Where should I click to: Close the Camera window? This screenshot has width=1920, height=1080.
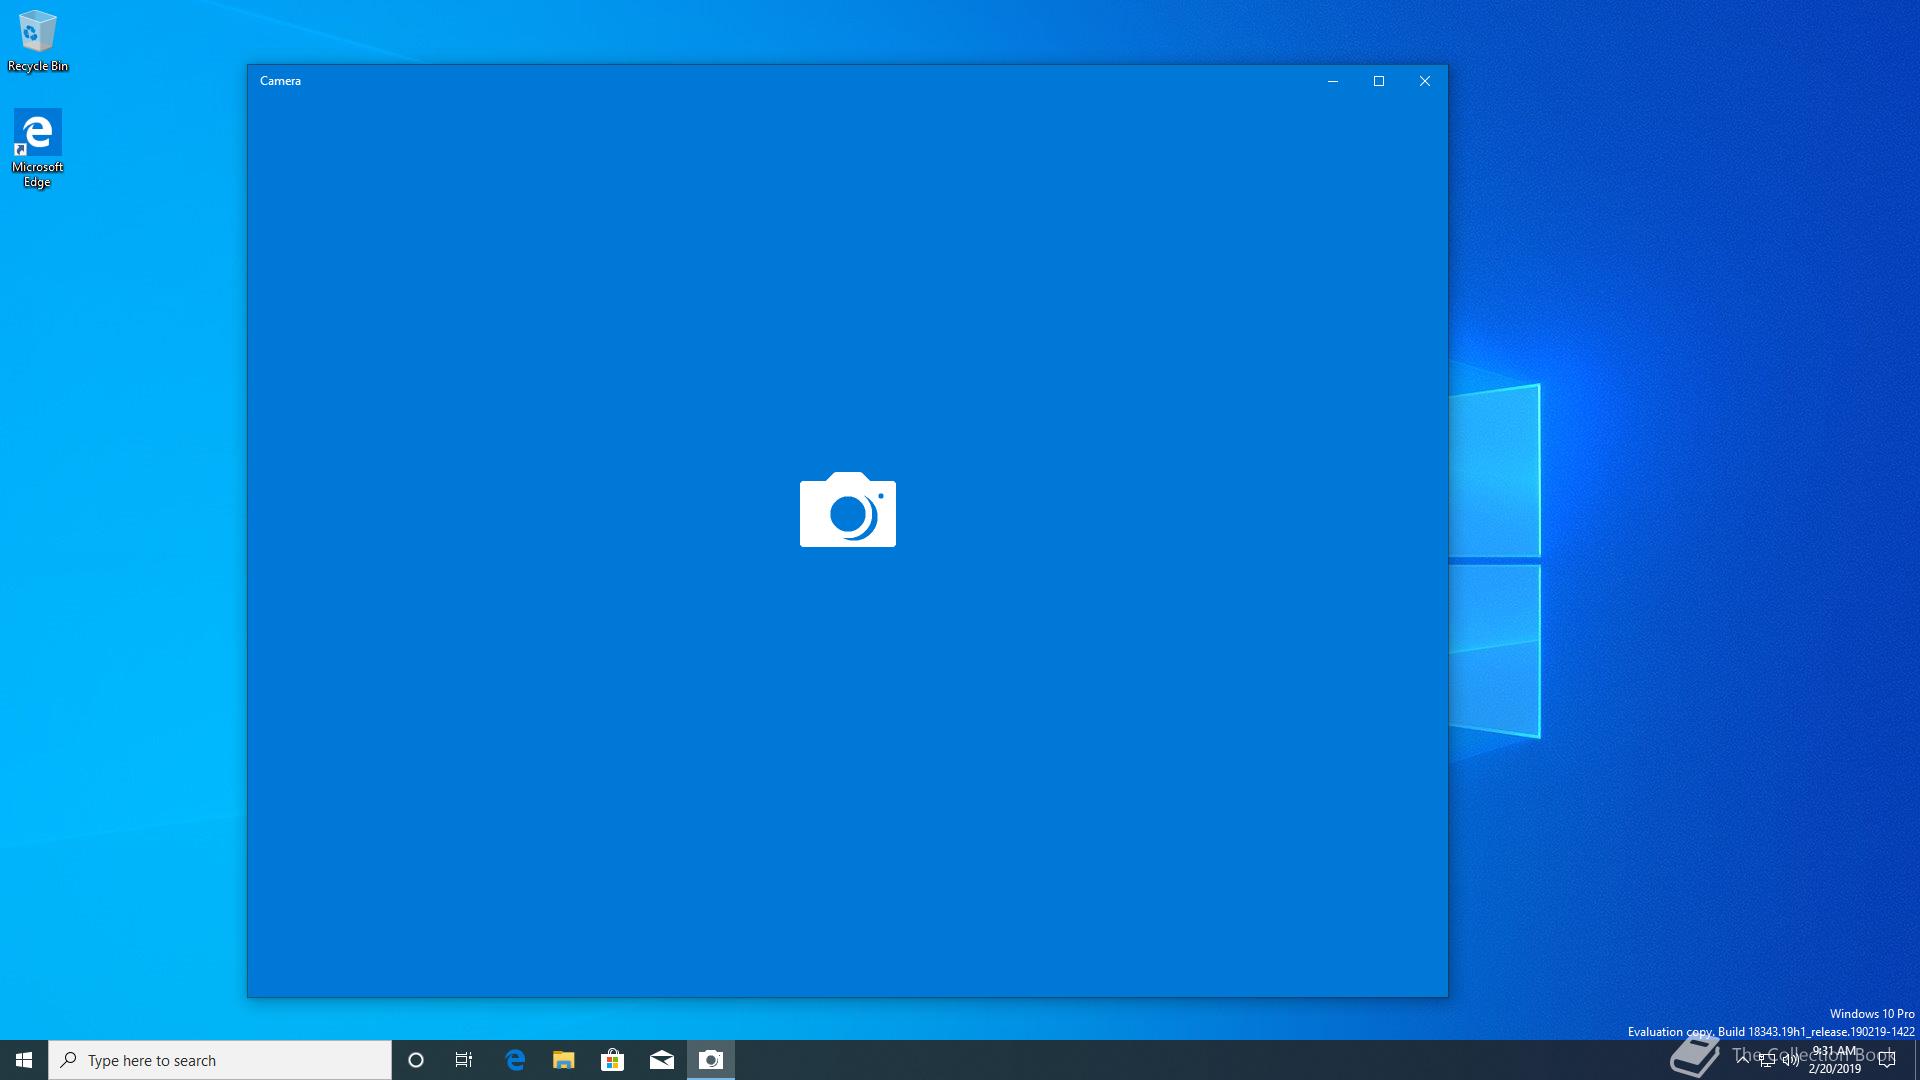coord(1425,81)
